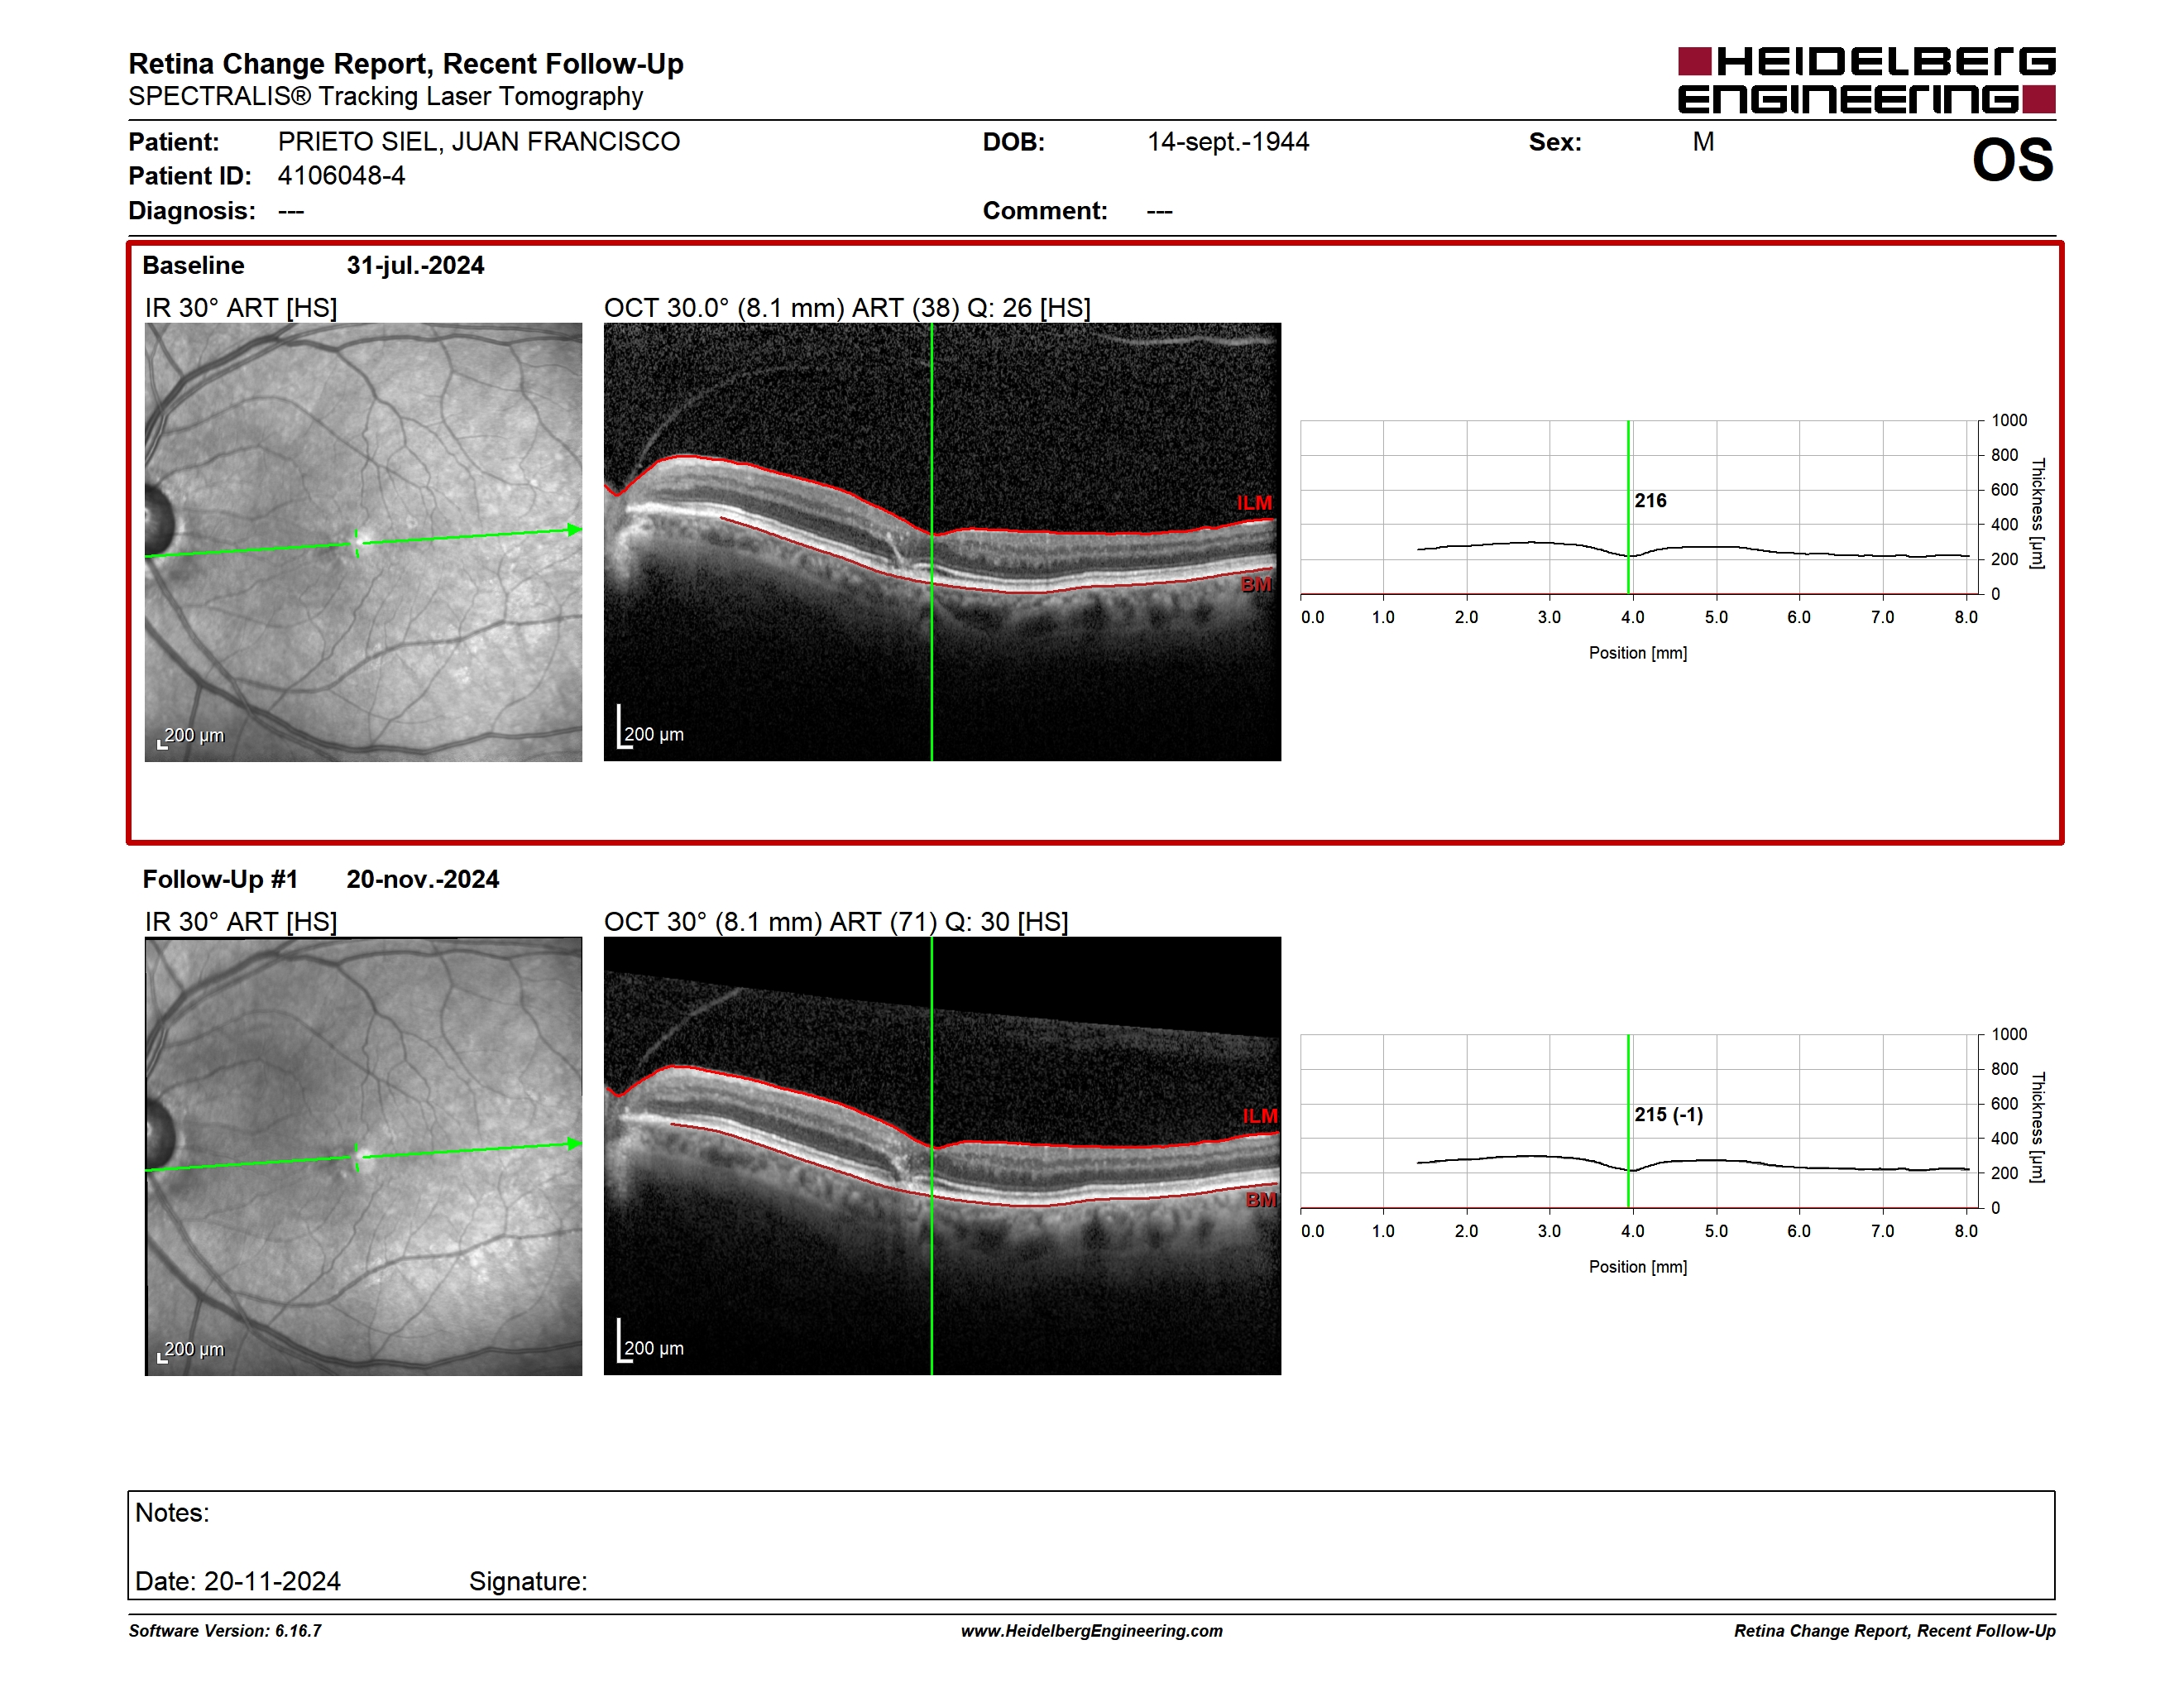The width and height of the screenshot is (2184, 1688).
Task: Click the follow-up OCT B-scan image
Action: click(942, 1156)
